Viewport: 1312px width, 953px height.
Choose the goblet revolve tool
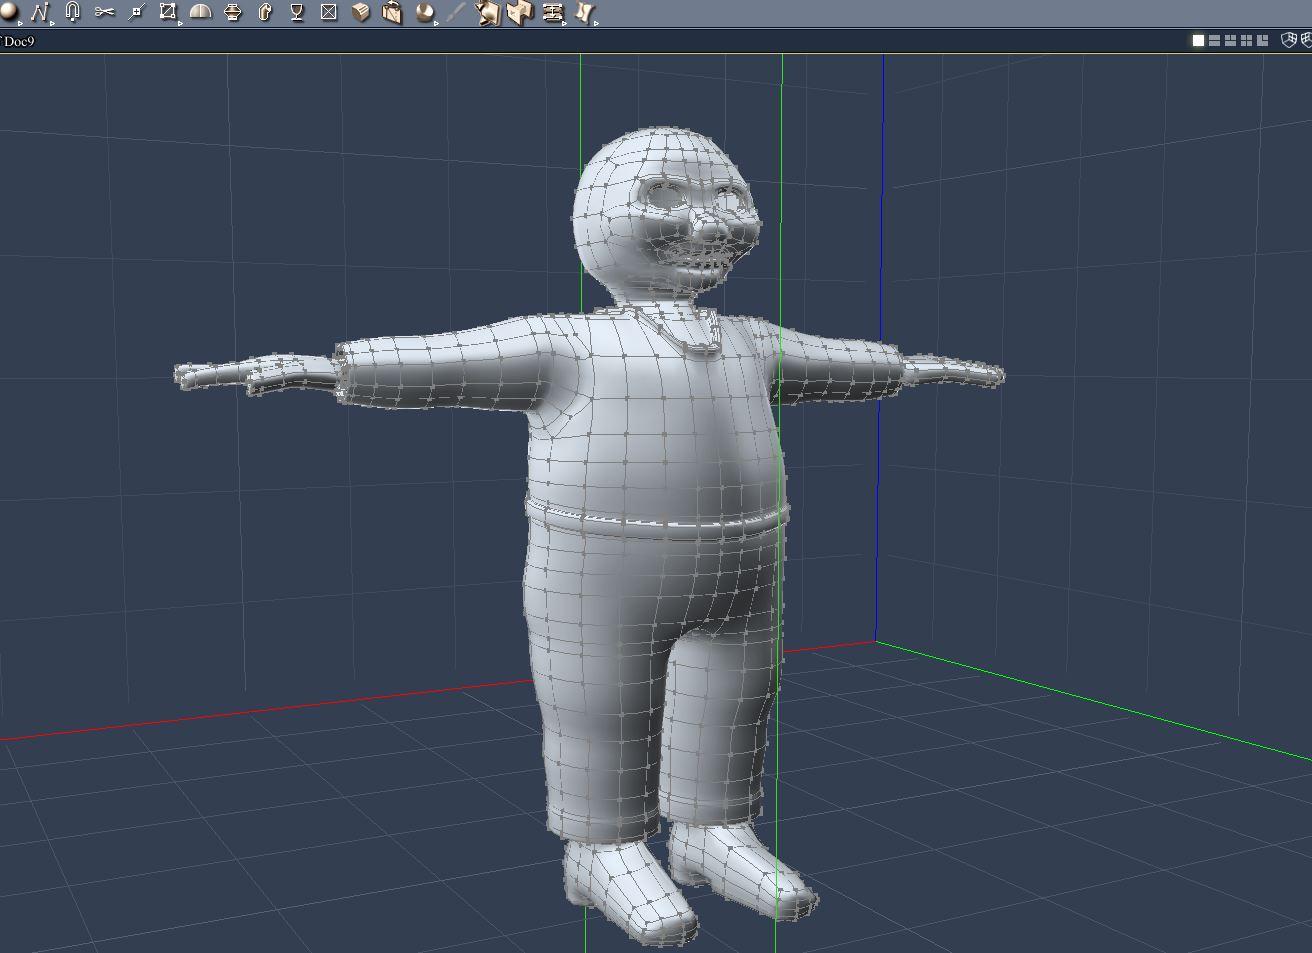[x=297, y=12]
